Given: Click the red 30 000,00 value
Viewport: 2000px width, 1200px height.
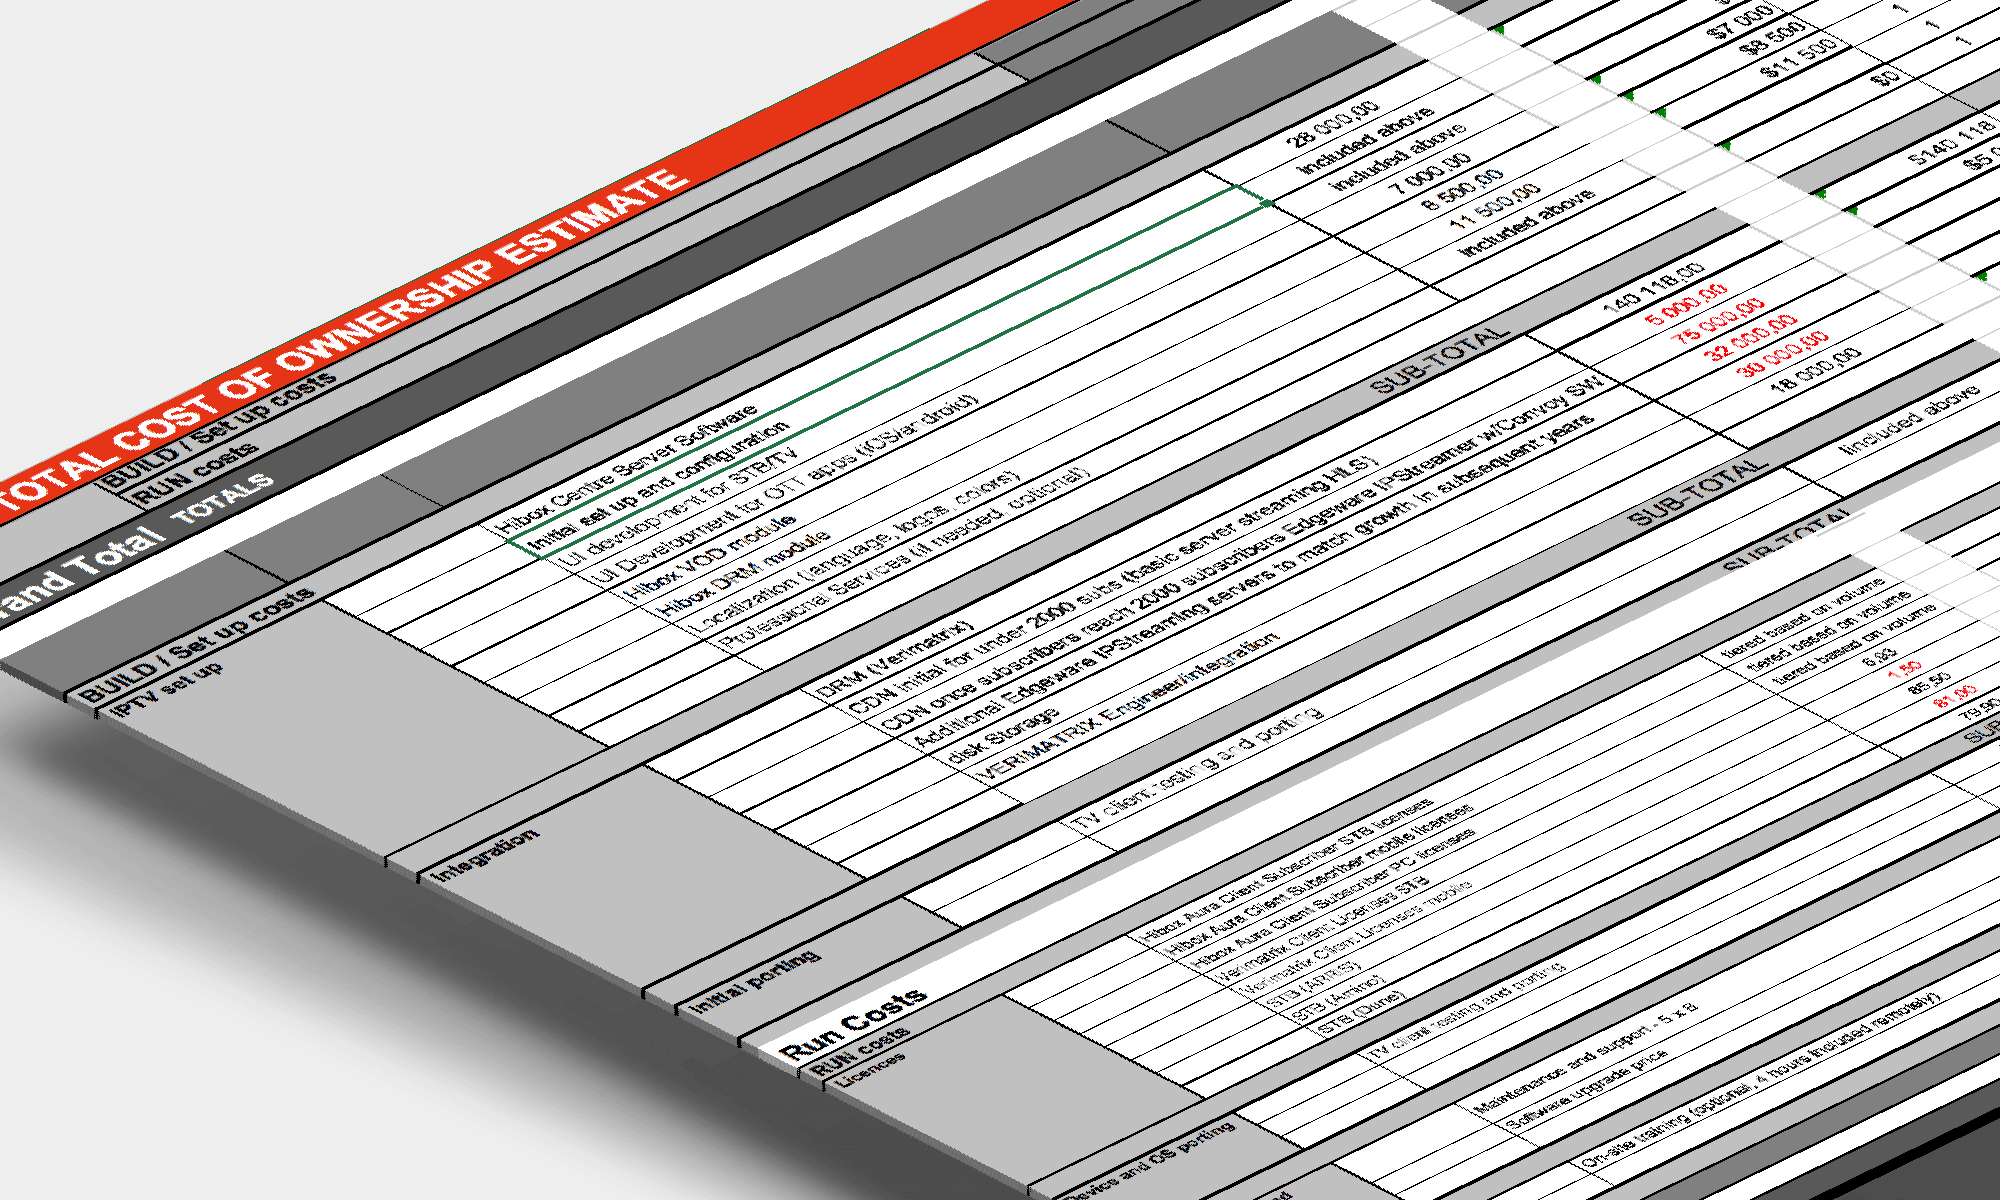Looking at the screenshot, I should 1783,355.
